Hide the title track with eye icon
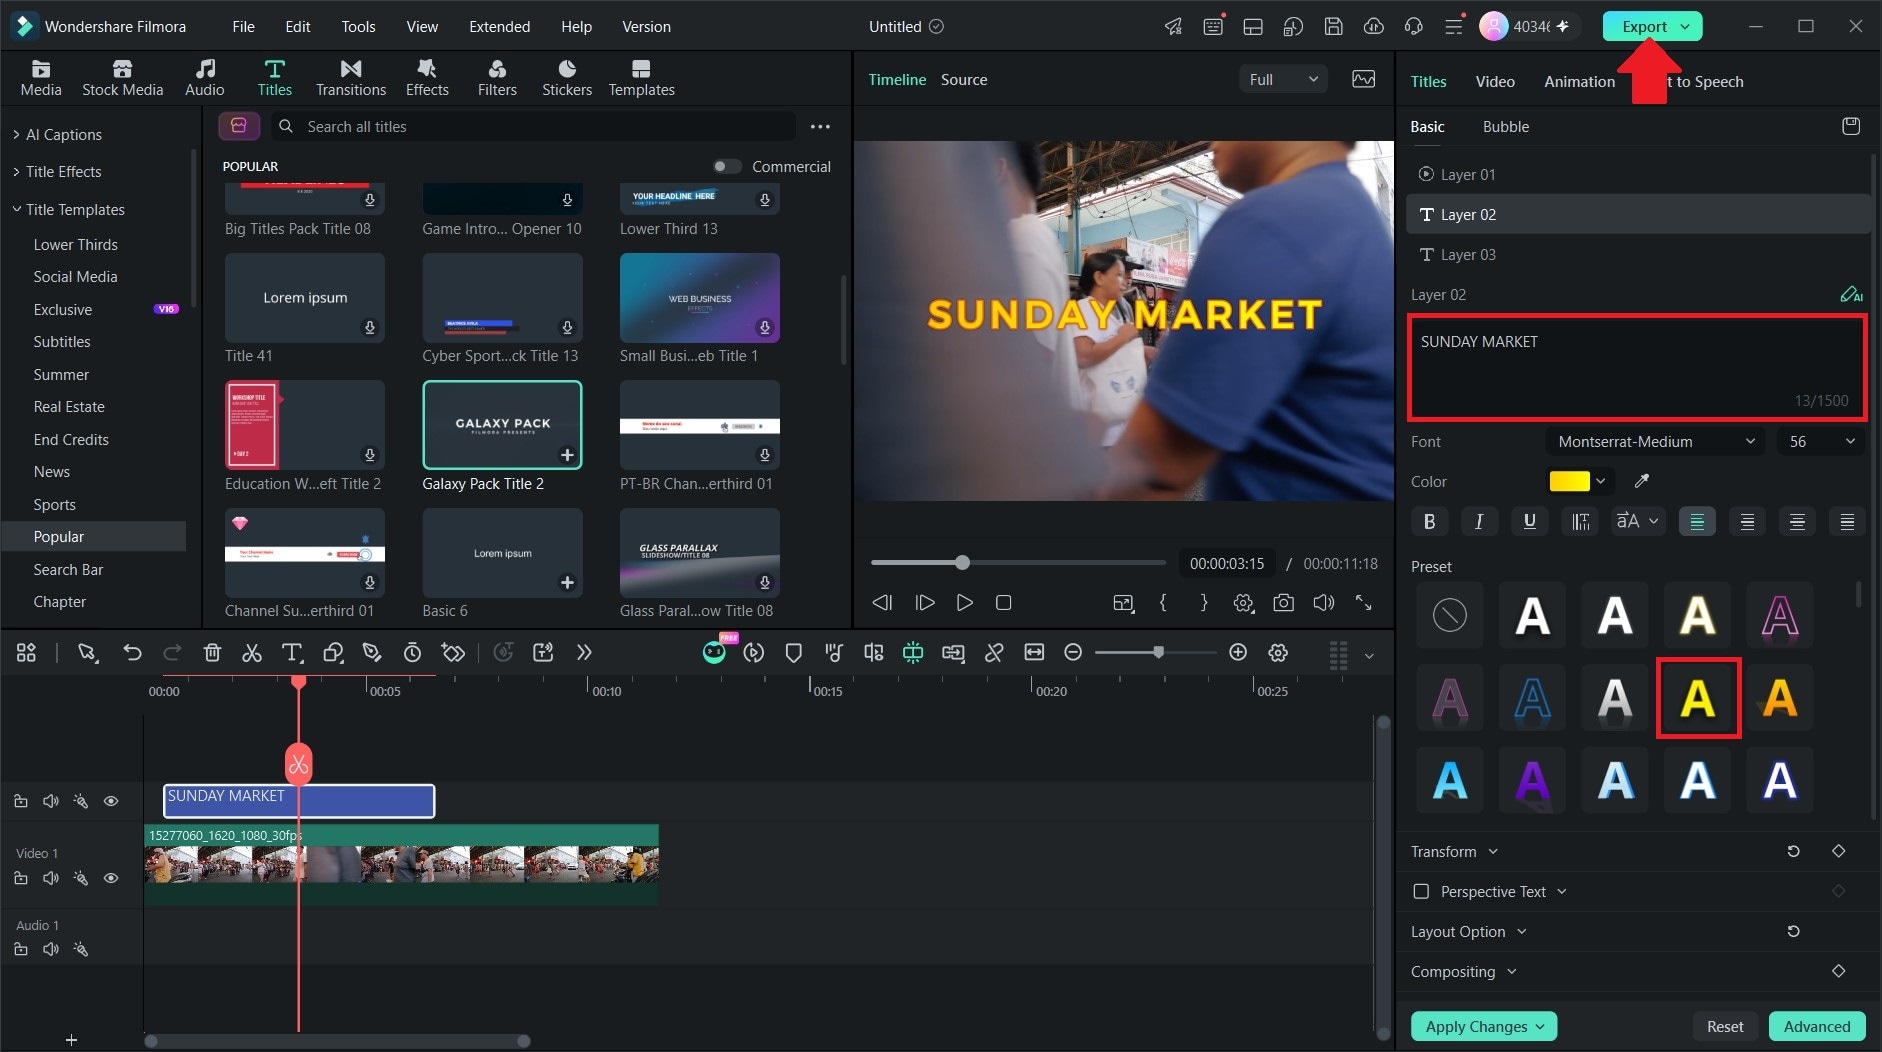Screen dimensions: 1882x1052 111,801
